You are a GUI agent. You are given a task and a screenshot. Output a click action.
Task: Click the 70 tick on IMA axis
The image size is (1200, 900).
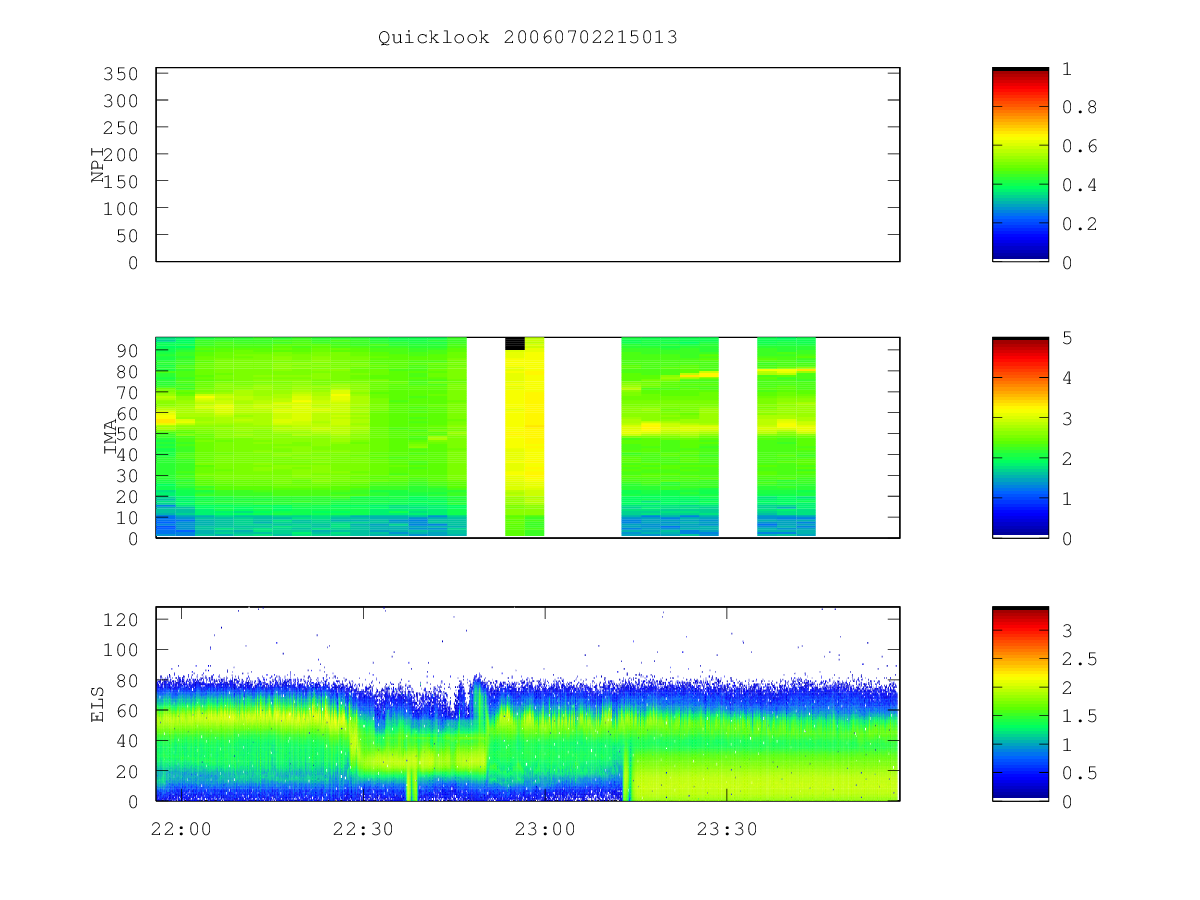point(127,392)
